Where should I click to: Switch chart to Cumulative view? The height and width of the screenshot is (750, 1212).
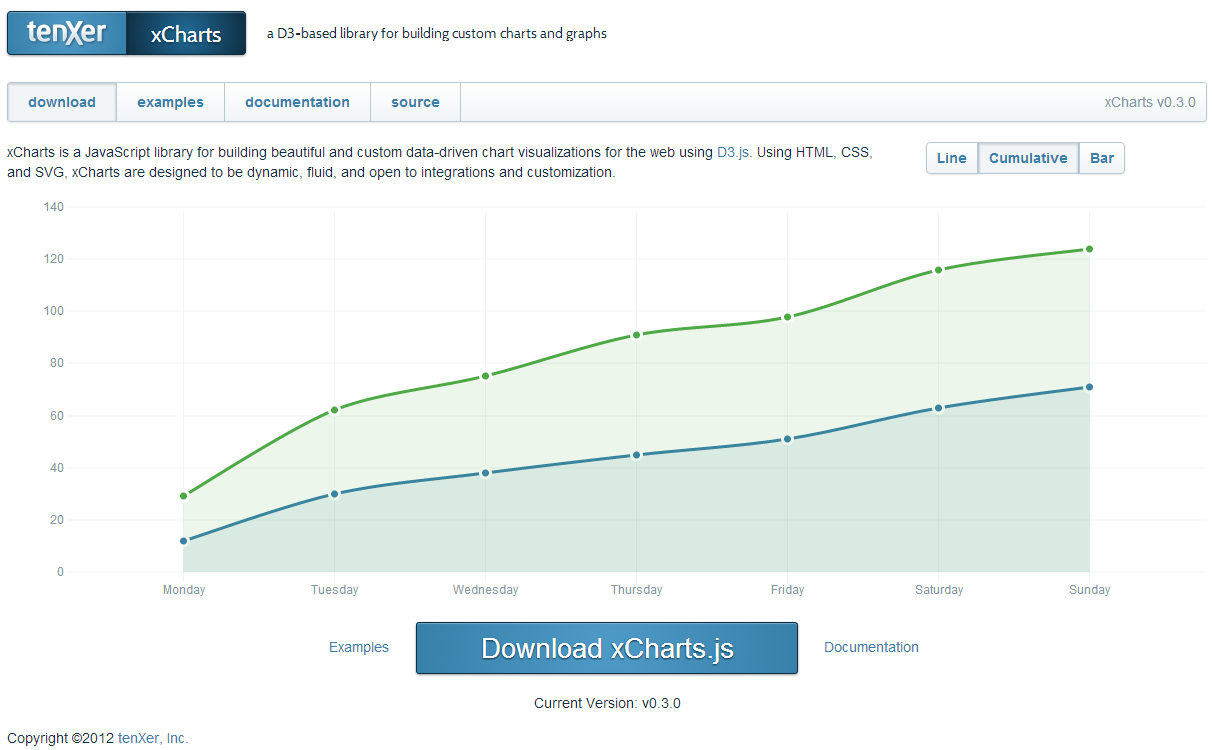(1028, 158)
